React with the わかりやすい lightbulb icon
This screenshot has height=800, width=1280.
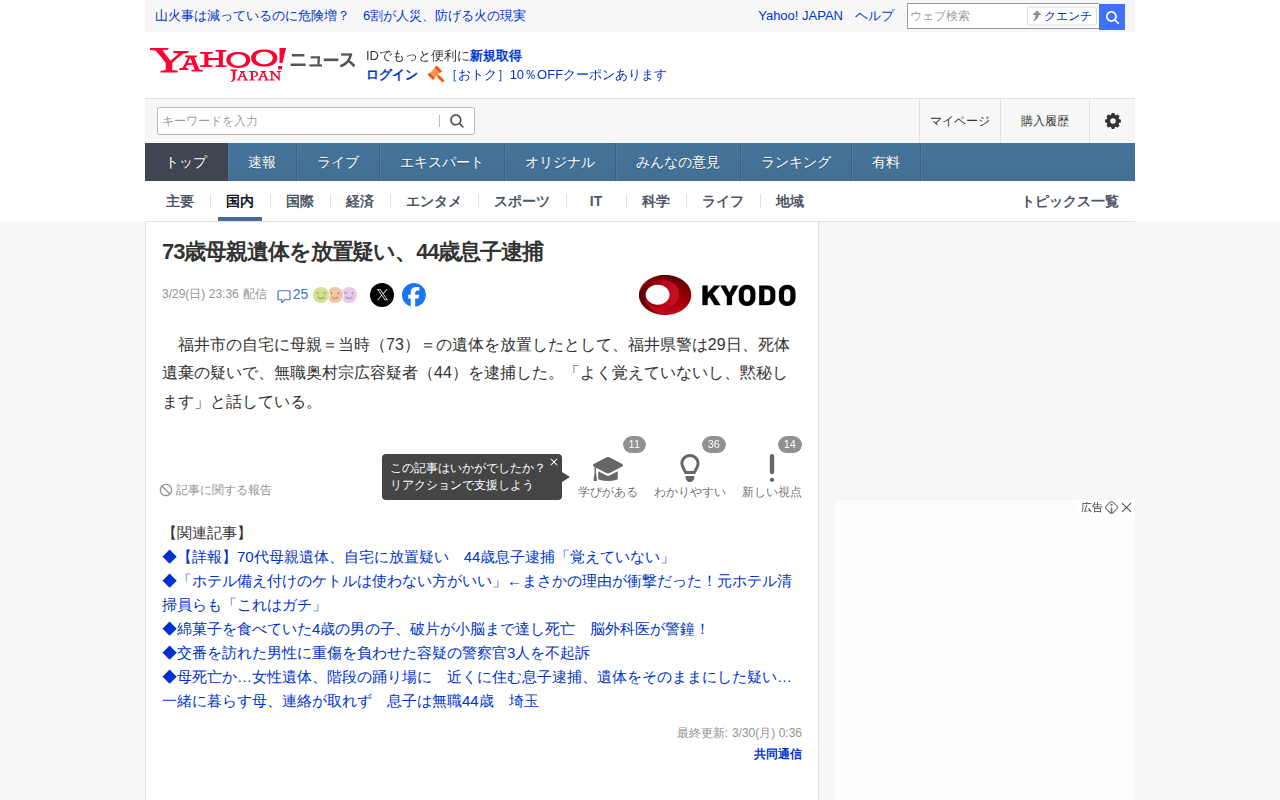pyautogui.click(x=690, y=469)
